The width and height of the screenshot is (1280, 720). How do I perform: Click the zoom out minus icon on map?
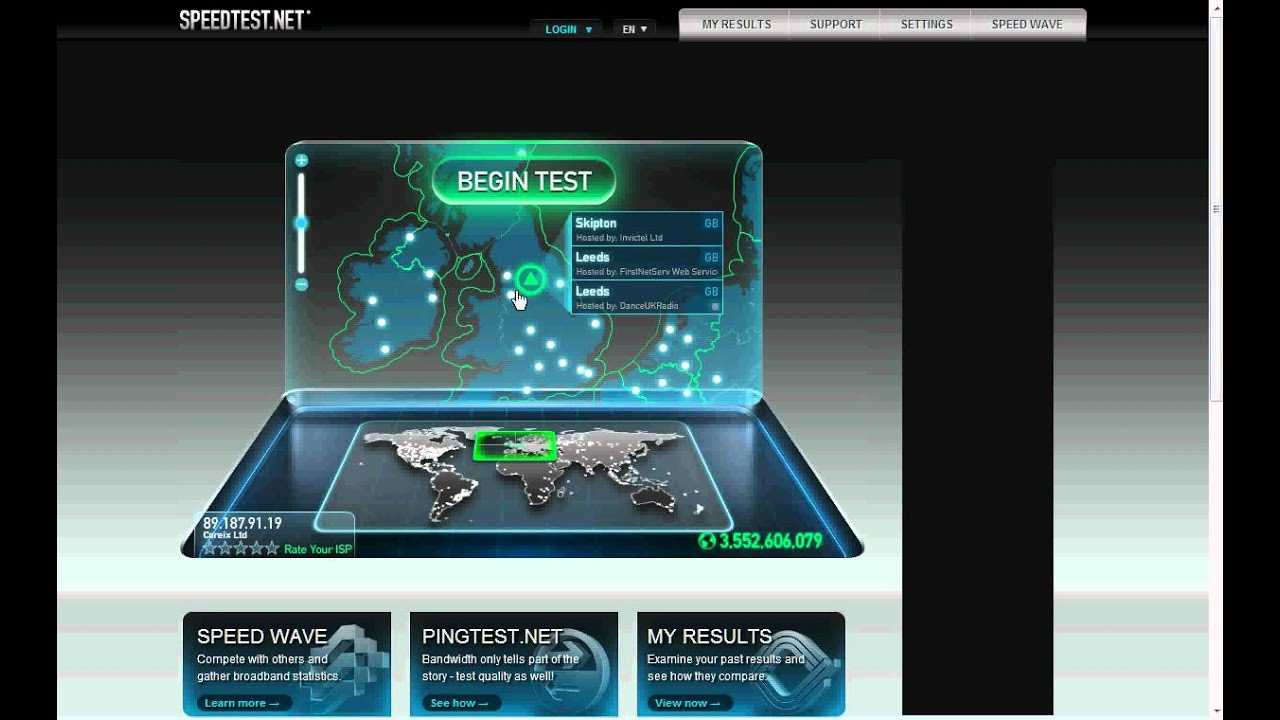(301, 285)
